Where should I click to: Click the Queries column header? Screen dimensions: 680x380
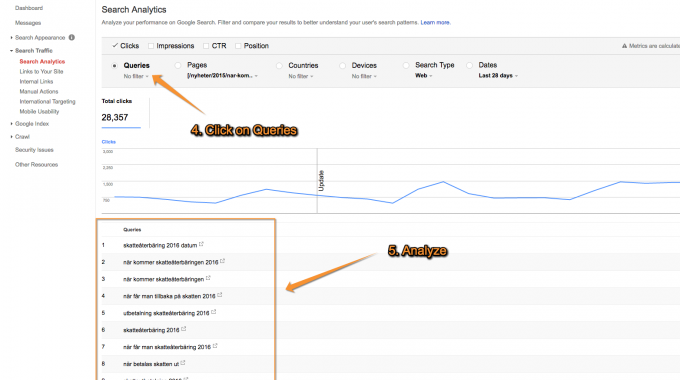coord(132,229)
